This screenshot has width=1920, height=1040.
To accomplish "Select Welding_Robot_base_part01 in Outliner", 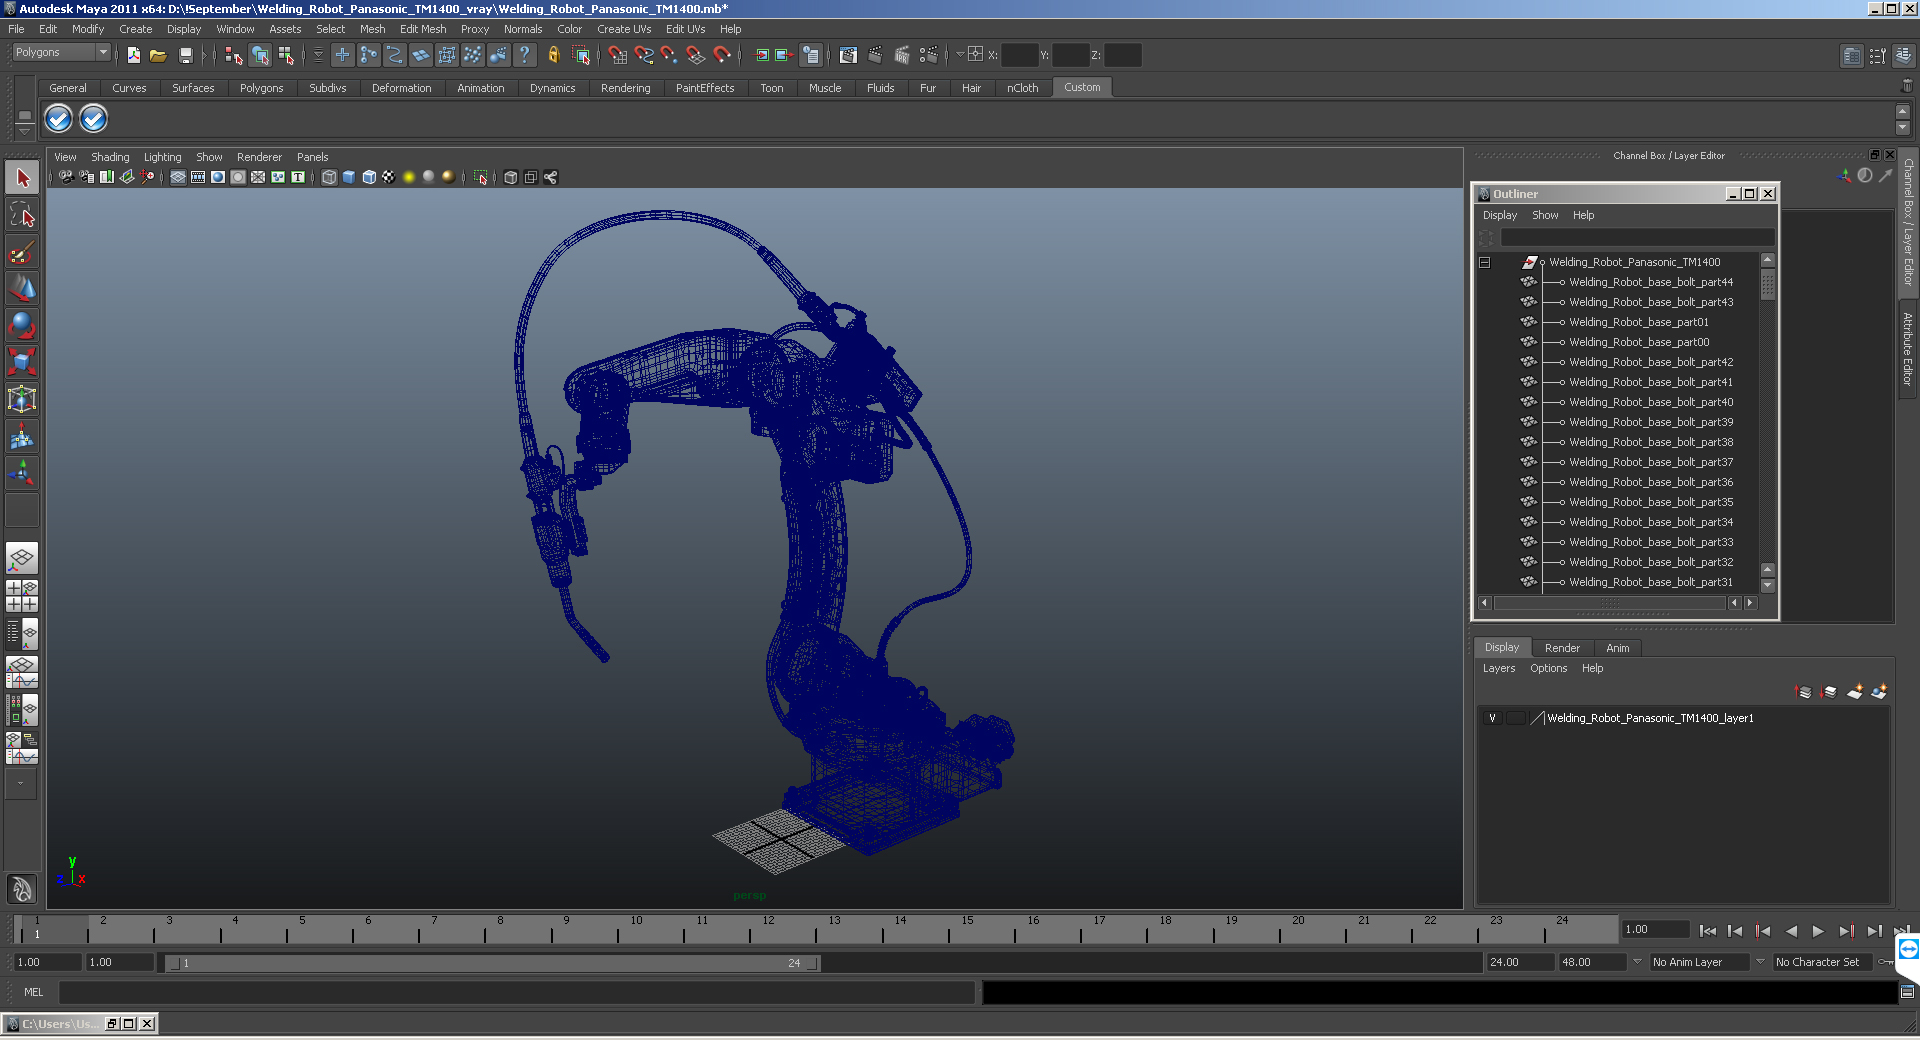I will pos(1638,322).
